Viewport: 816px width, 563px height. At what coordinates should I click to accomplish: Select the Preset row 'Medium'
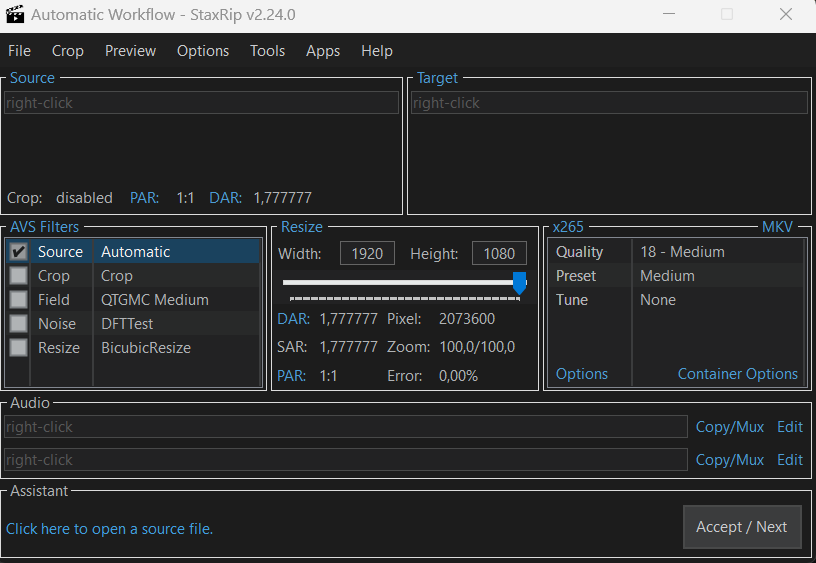coord(676,276)
